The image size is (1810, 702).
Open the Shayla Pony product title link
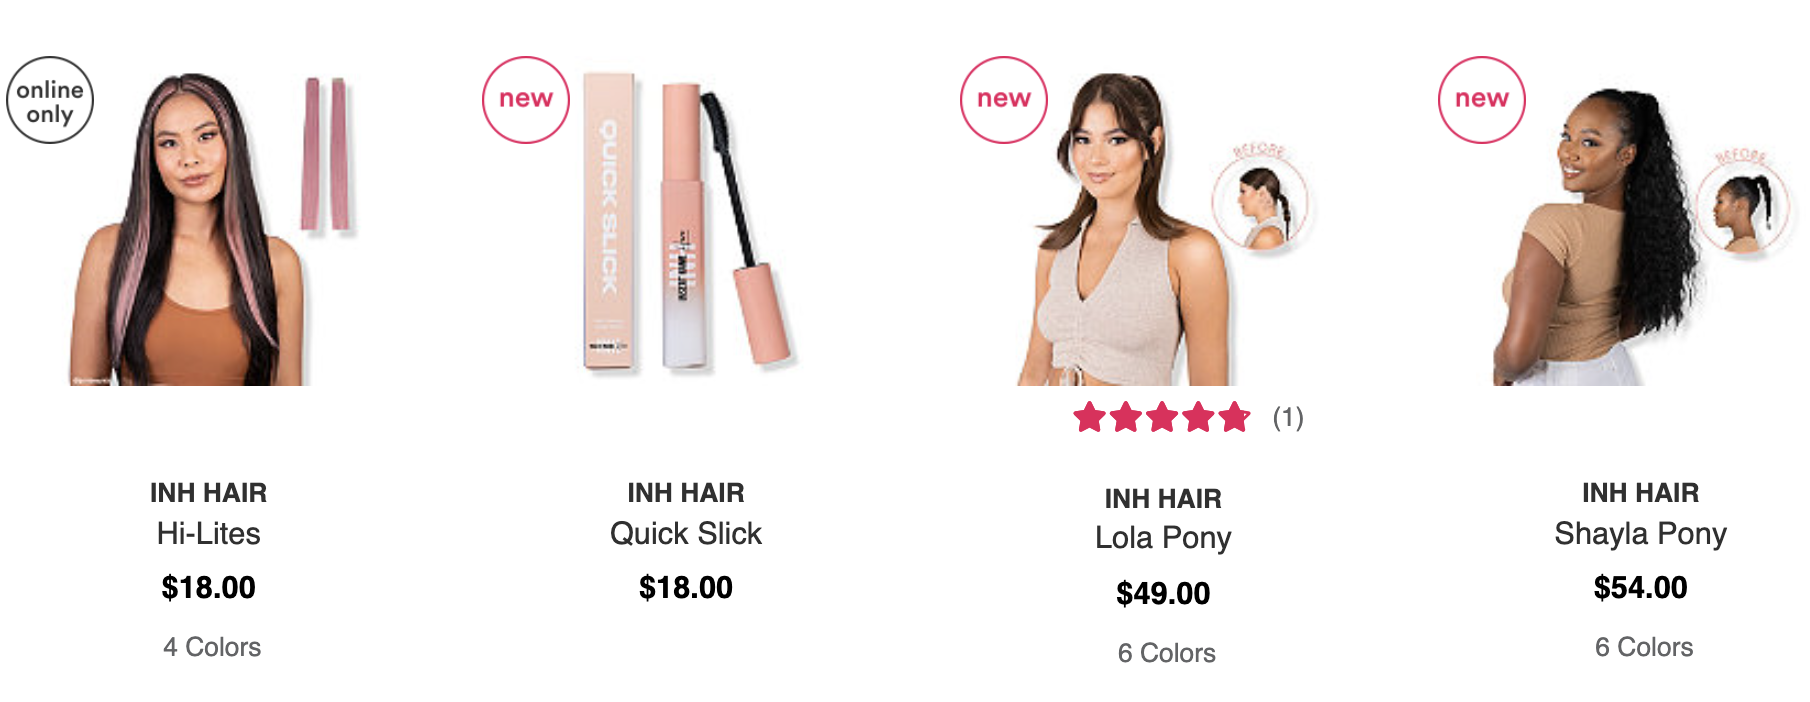tap(1640, 534)
